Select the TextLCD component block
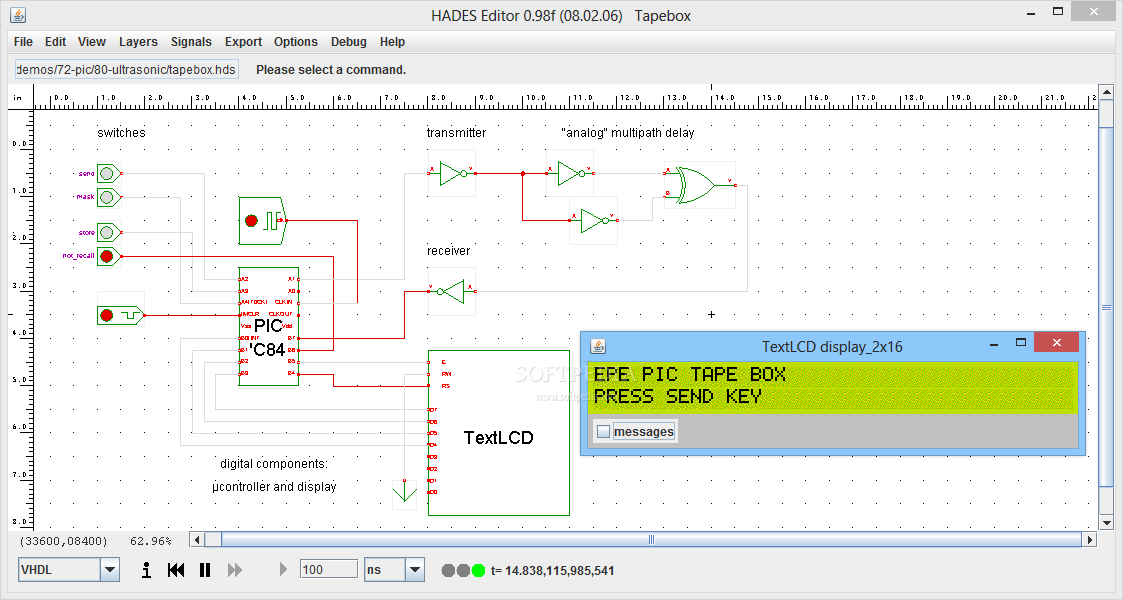The height and width of the screenshot is (600, 1123). (498, 432)
